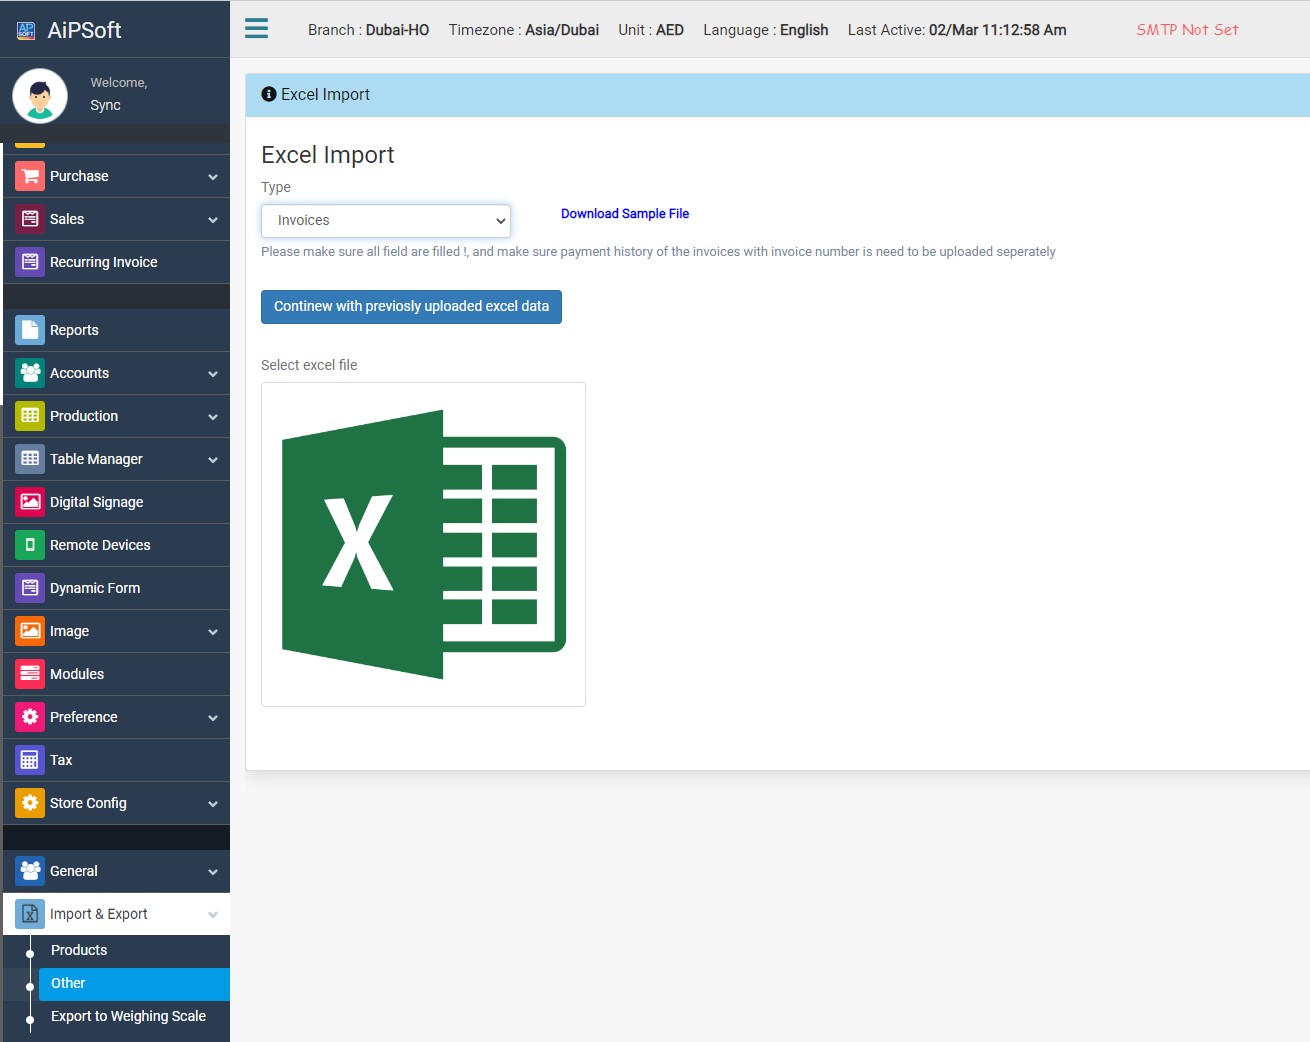This screenshot has width=1310, height=1042.
Task: Click the Preference gear icon
Action: (30, 717)
